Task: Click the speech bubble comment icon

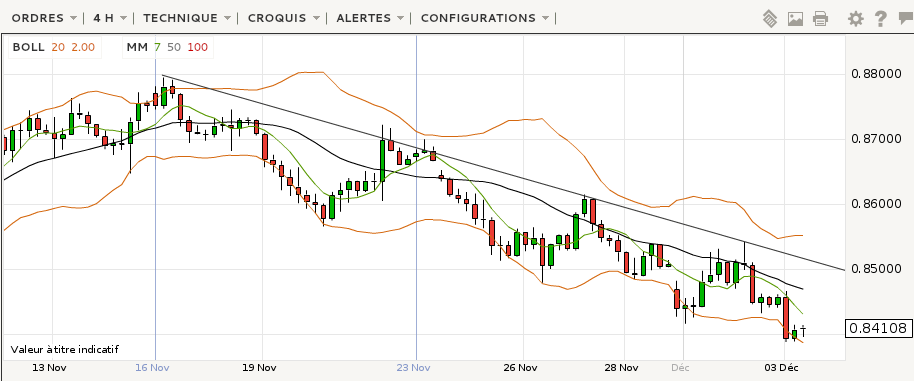Action: pos(906,19)
